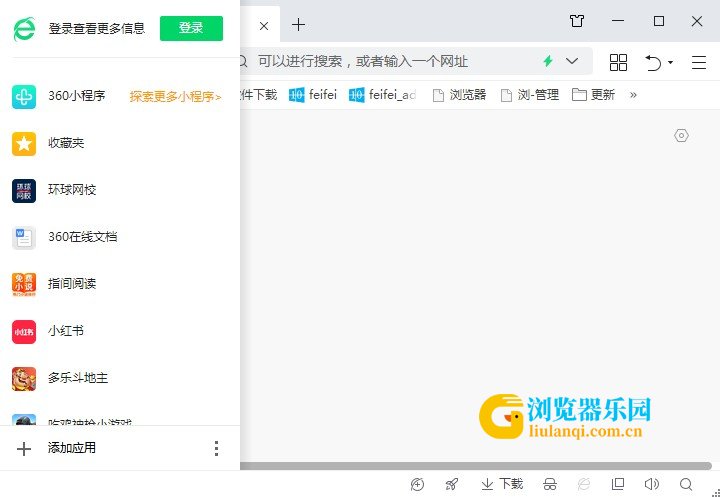Open 探索更多小程序 link
Viewport: 720px width, 497px height.
(x=175, y=97)
